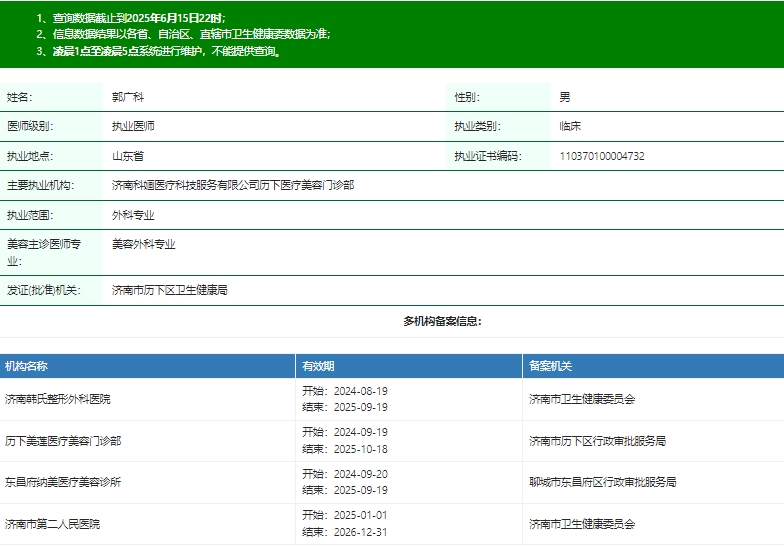The image size is (784, 547).
Task: Click end date 2025-10-18
Action: [361, 449]
